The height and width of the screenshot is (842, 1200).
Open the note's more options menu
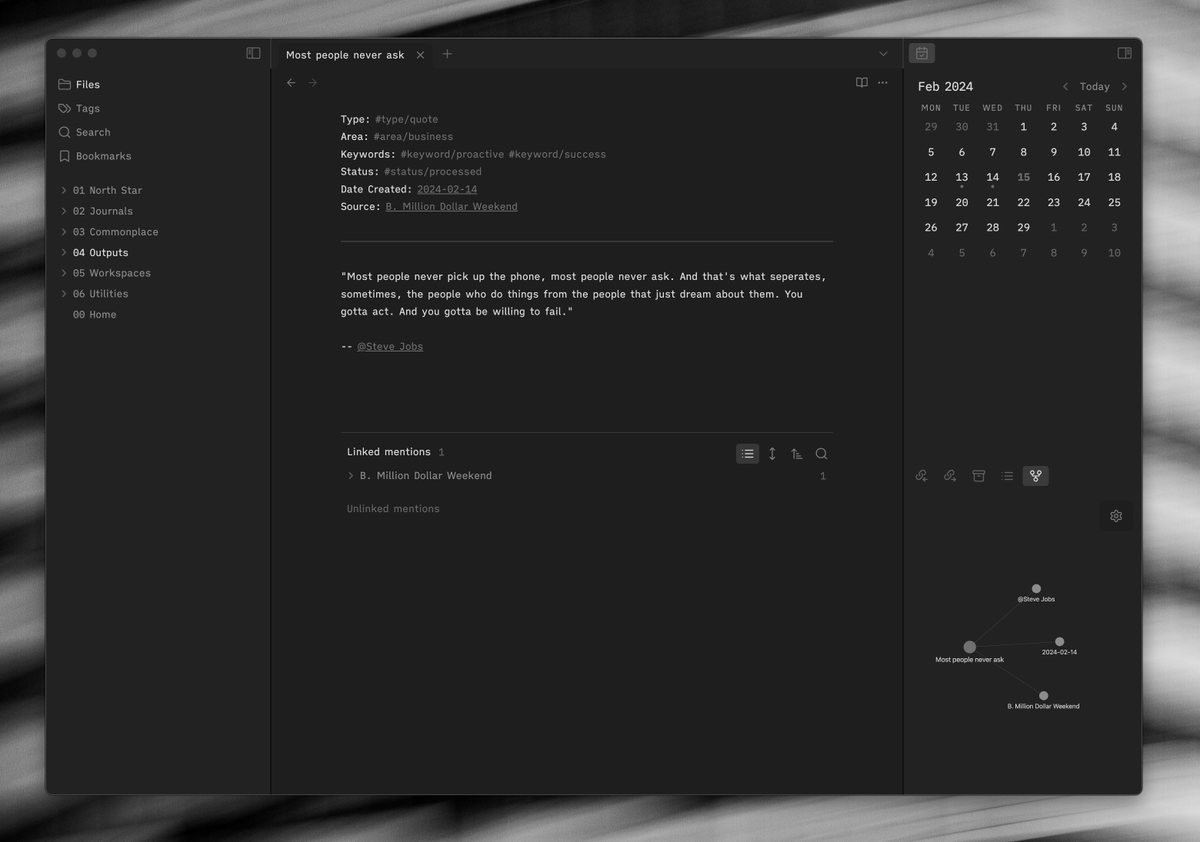[882, 83]
